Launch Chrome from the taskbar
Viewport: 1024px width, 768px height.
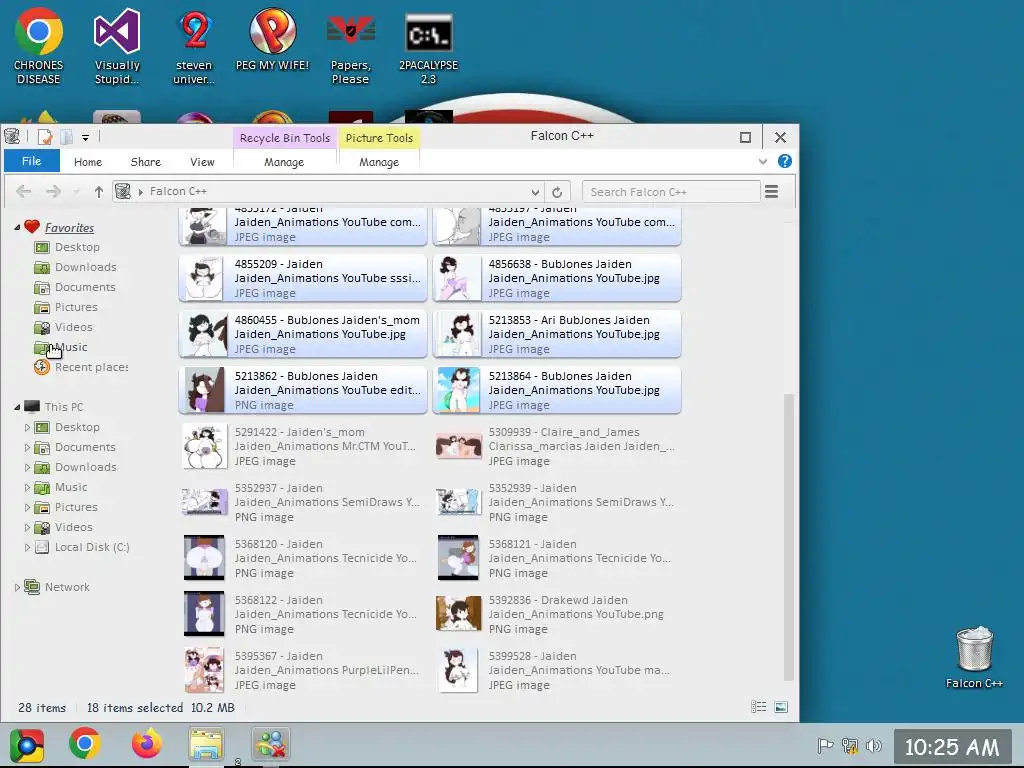pyautogui.click(x=85, y=744)
